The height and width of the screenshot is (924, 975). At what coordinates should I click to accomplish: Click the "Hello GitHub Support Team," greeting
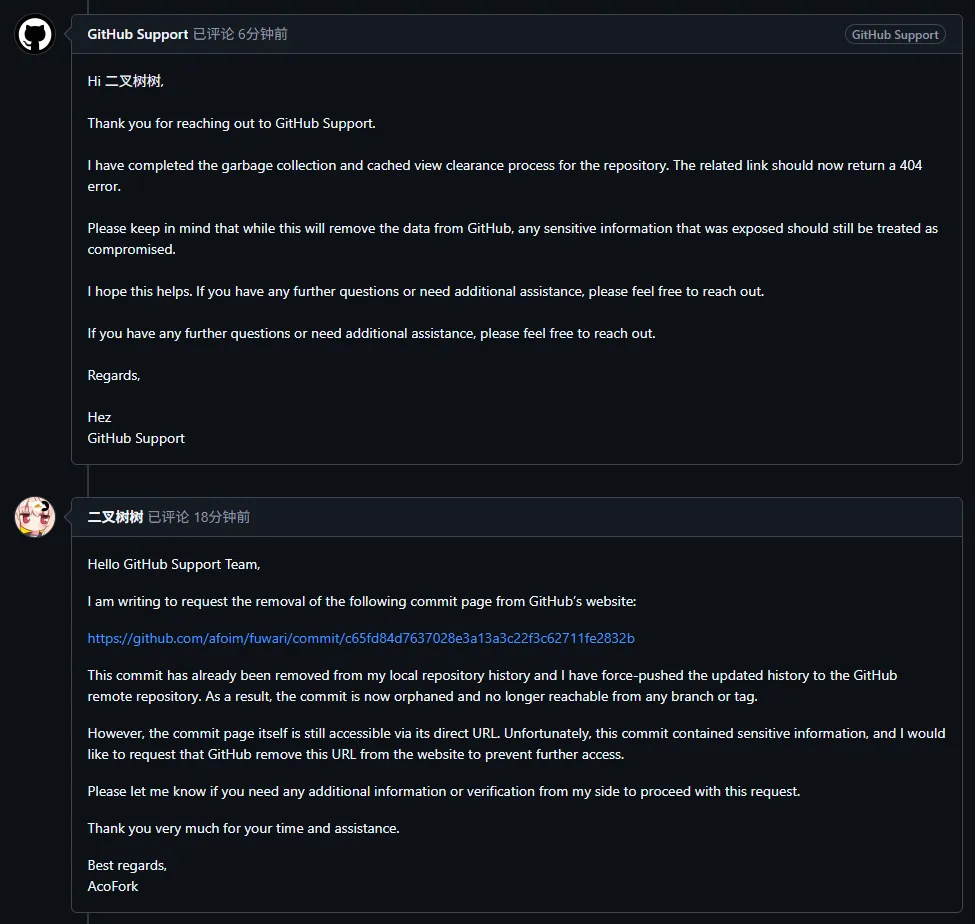click(174, 564)
